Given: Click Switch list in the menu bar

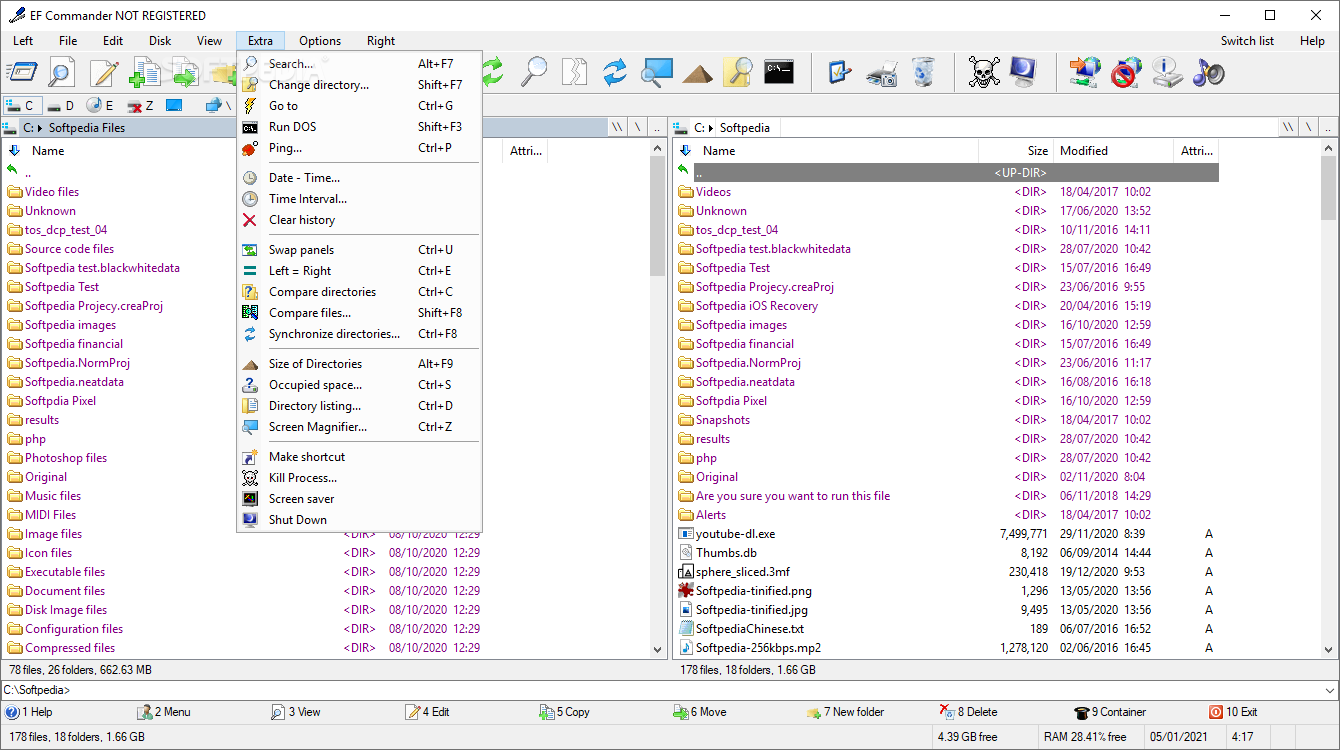Looking at the screenshot, I should (x=1247, y=41).
